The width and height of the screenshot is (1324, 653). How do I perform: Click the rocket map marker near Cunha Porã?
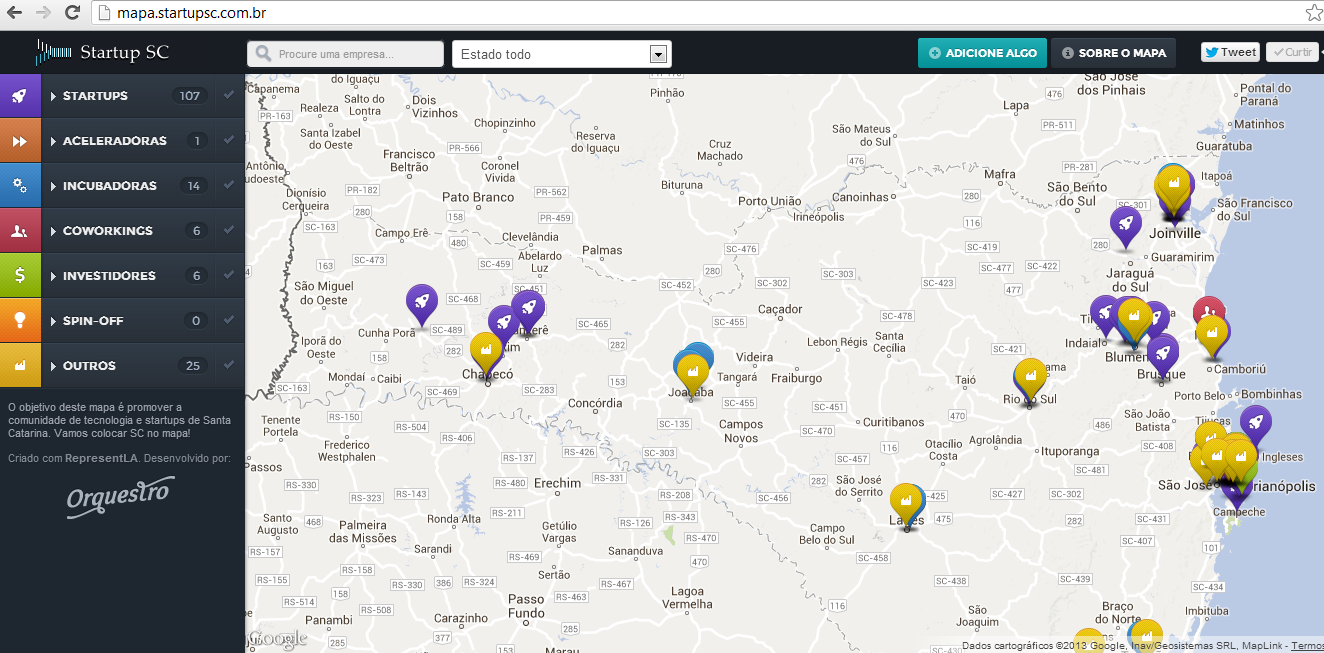421,301
